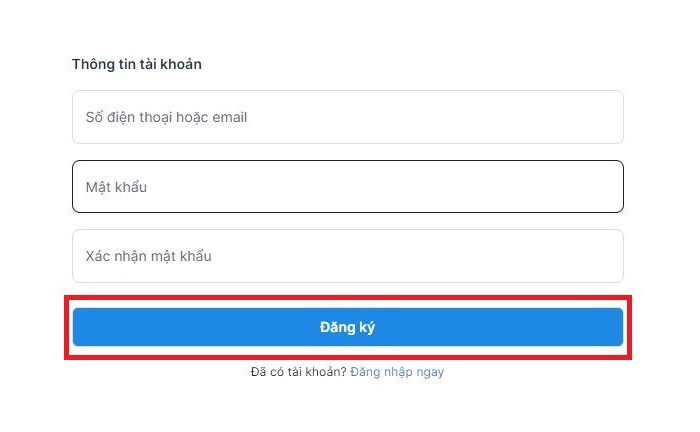The image size is (700, 432).
Task: Click the "Mật khẩu" placeholder text
Action: coord(116,187)
